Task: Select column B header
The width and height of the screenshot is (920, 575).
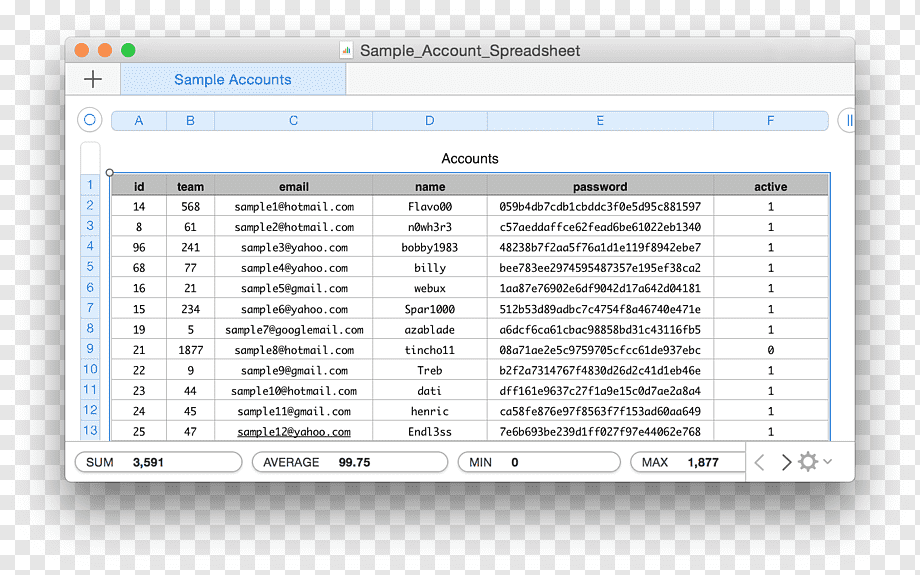Action: (x=191, y=120)
